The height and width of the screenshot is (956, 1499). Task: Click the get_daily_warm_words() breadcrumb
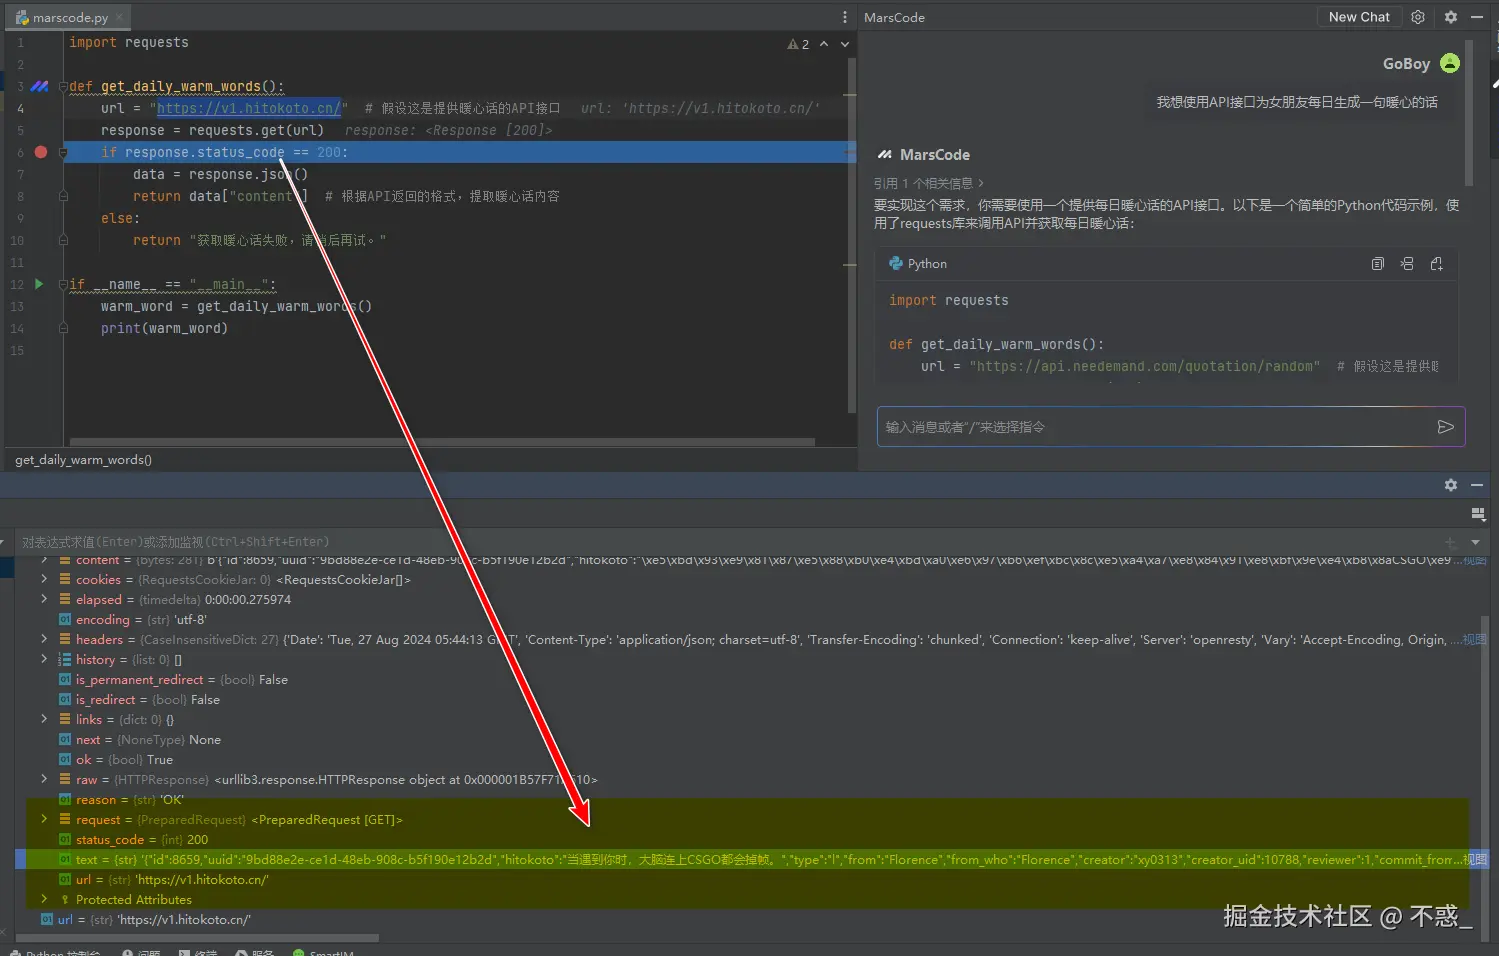83,460
